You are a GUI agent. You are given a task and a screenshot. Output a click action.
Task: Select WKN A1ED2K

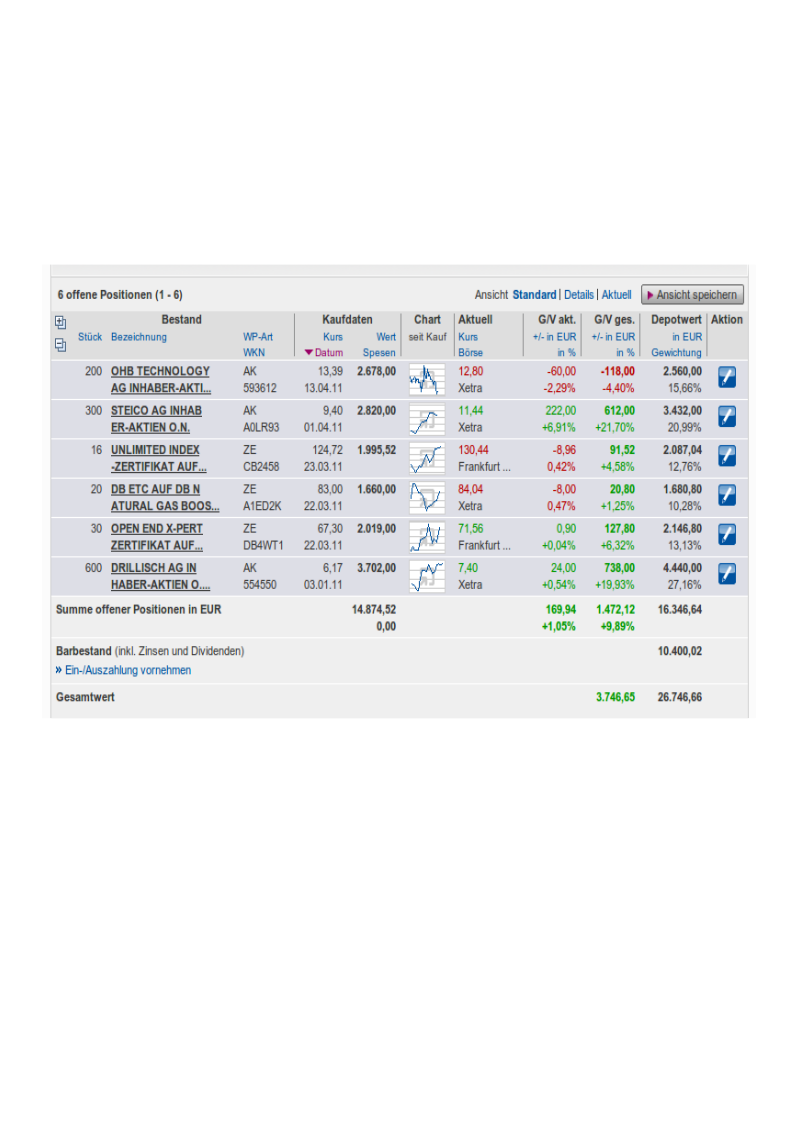[262, 506]
